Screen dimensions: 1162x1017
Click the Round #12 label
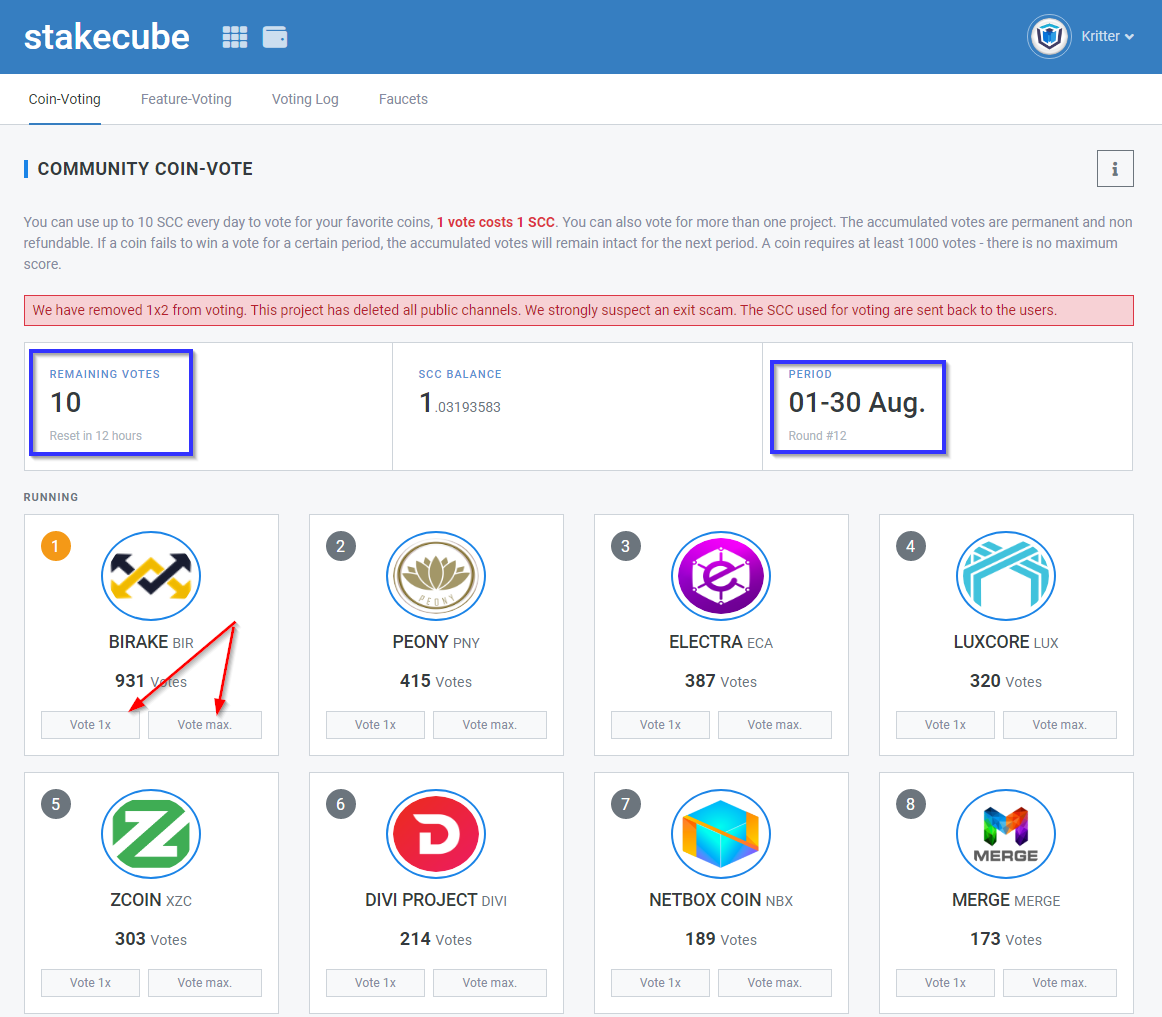click(x=817, y=436)
